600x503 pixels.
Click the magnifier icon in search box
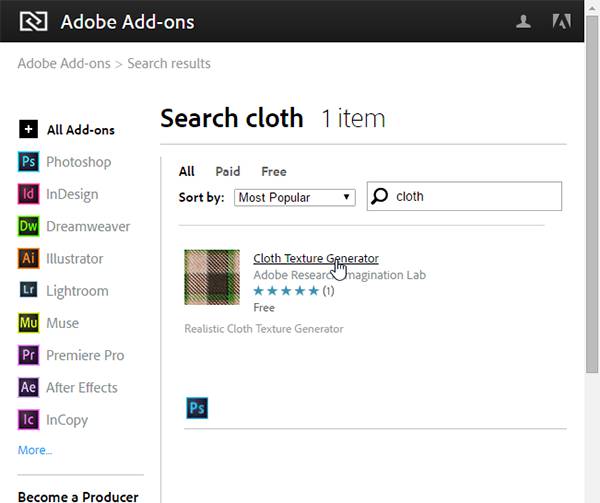pyautogui.click(x=380, y=196)
